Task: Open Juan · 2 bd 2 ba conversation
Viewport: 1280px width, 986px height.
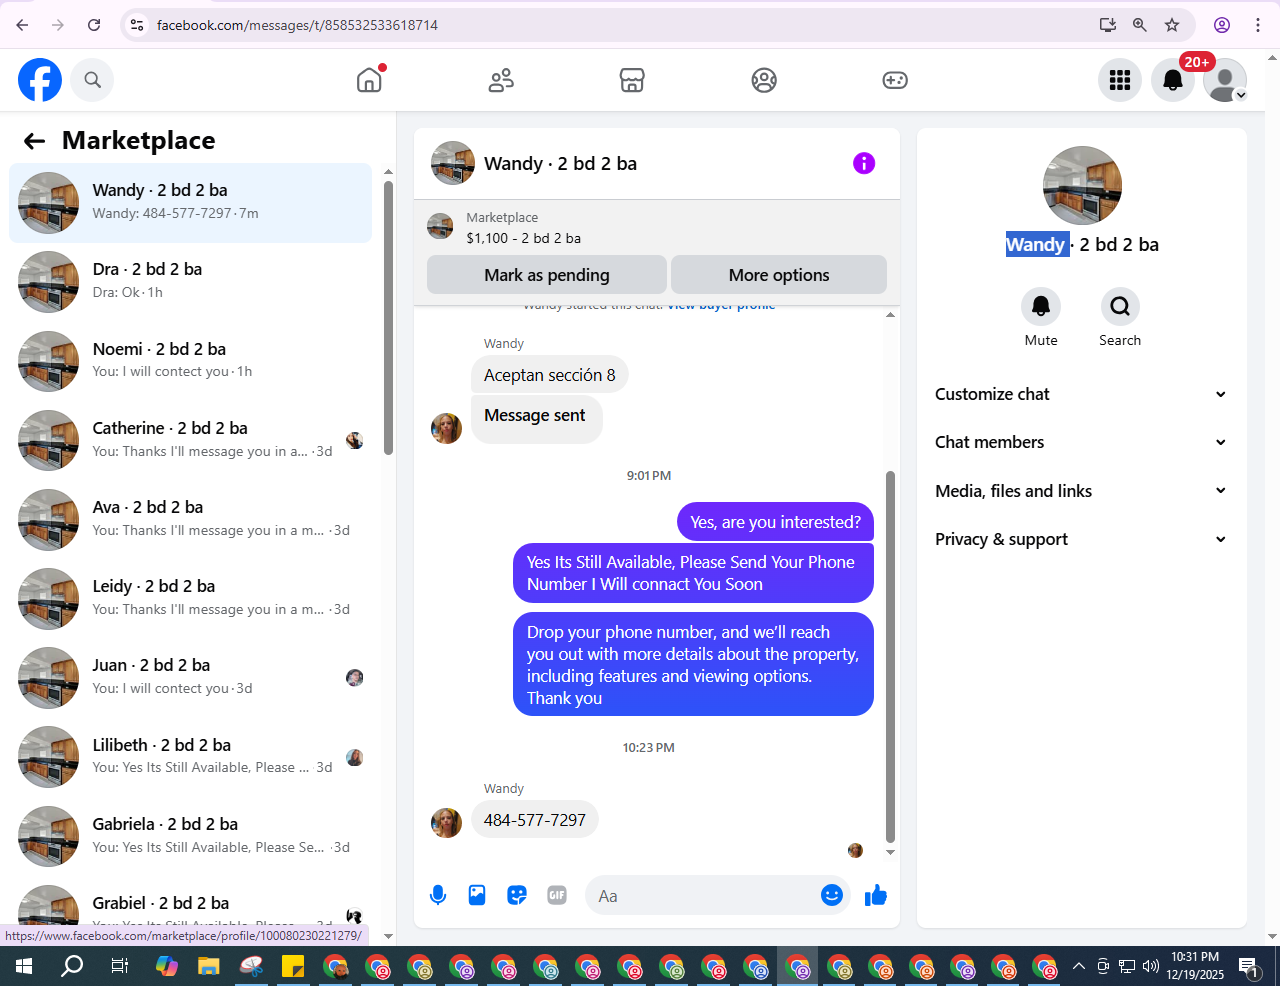Action: click(x=191, y=677)
